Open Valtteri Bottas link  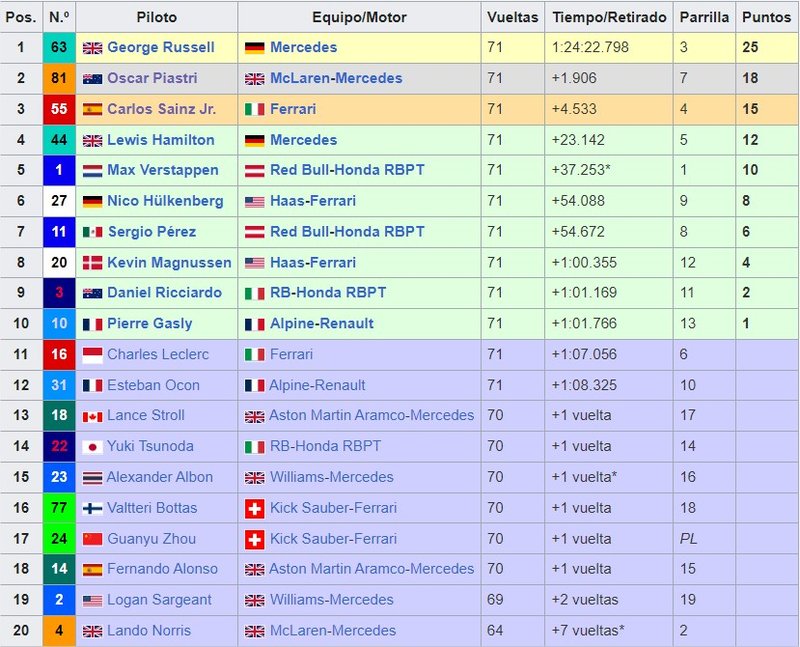pyautogui.click(x=152, y=508)
